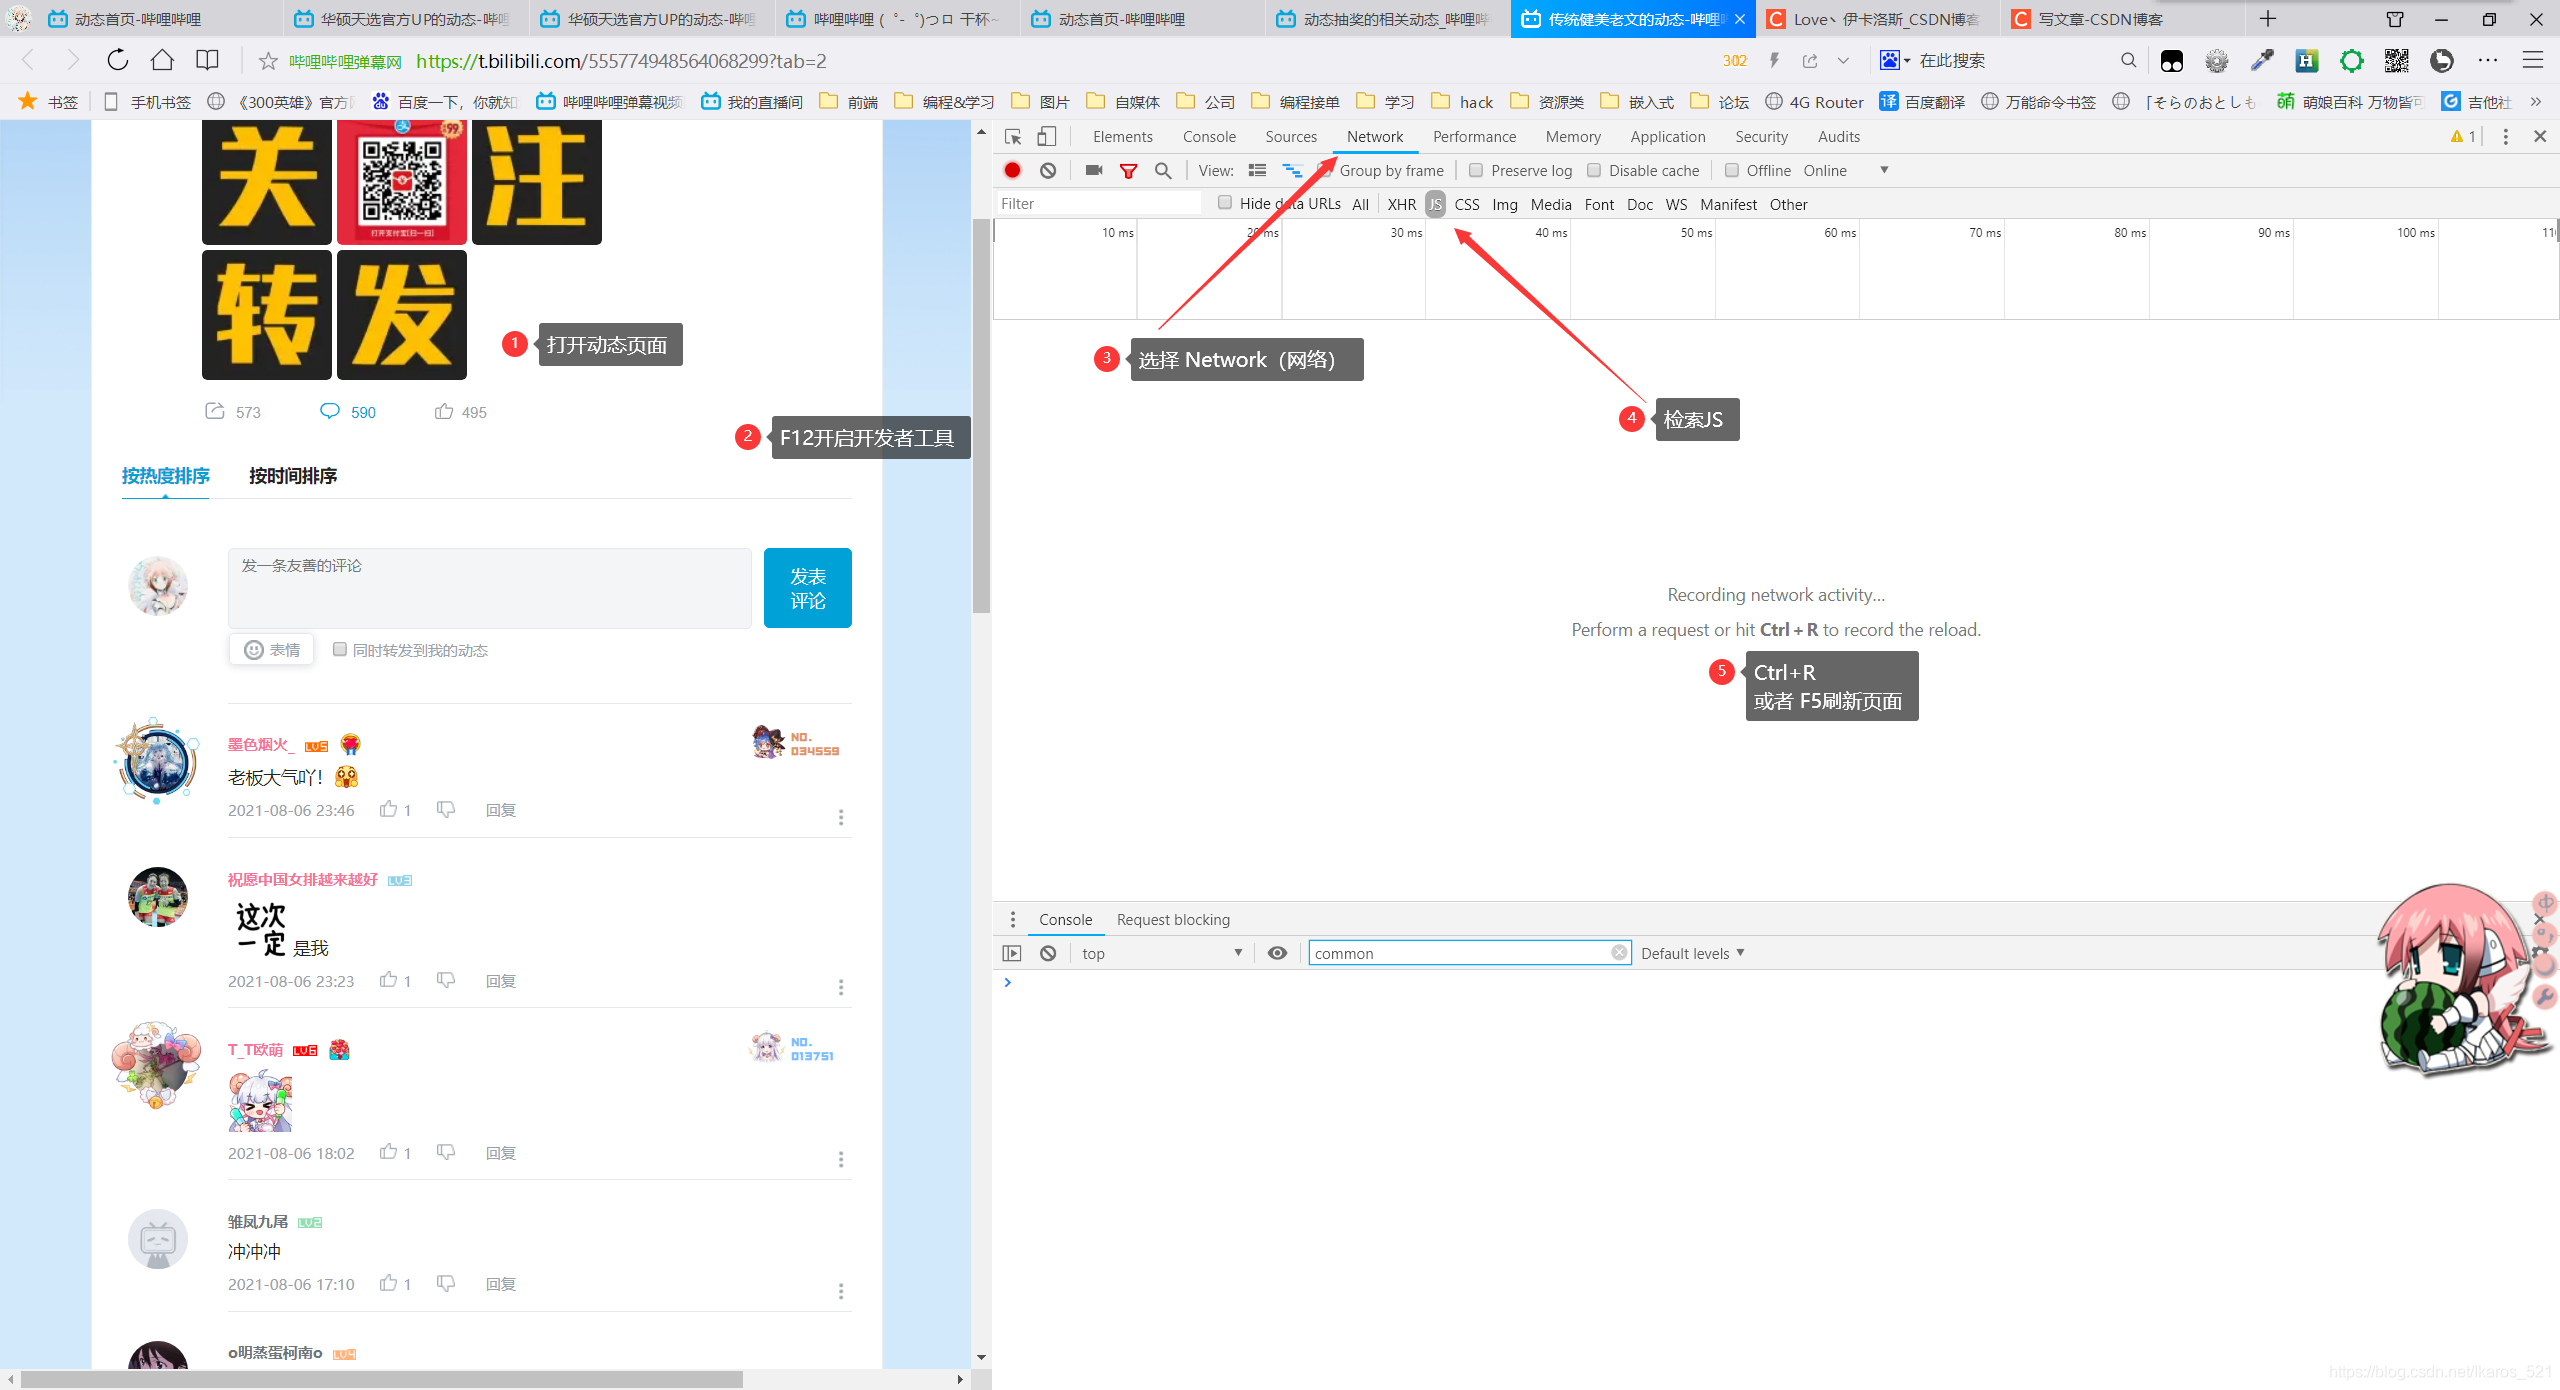The height and width of the screenshot is (1390, 2560).
Task: Toggle the device toolbar icon in DevTools
Action: coord(1046,137)
